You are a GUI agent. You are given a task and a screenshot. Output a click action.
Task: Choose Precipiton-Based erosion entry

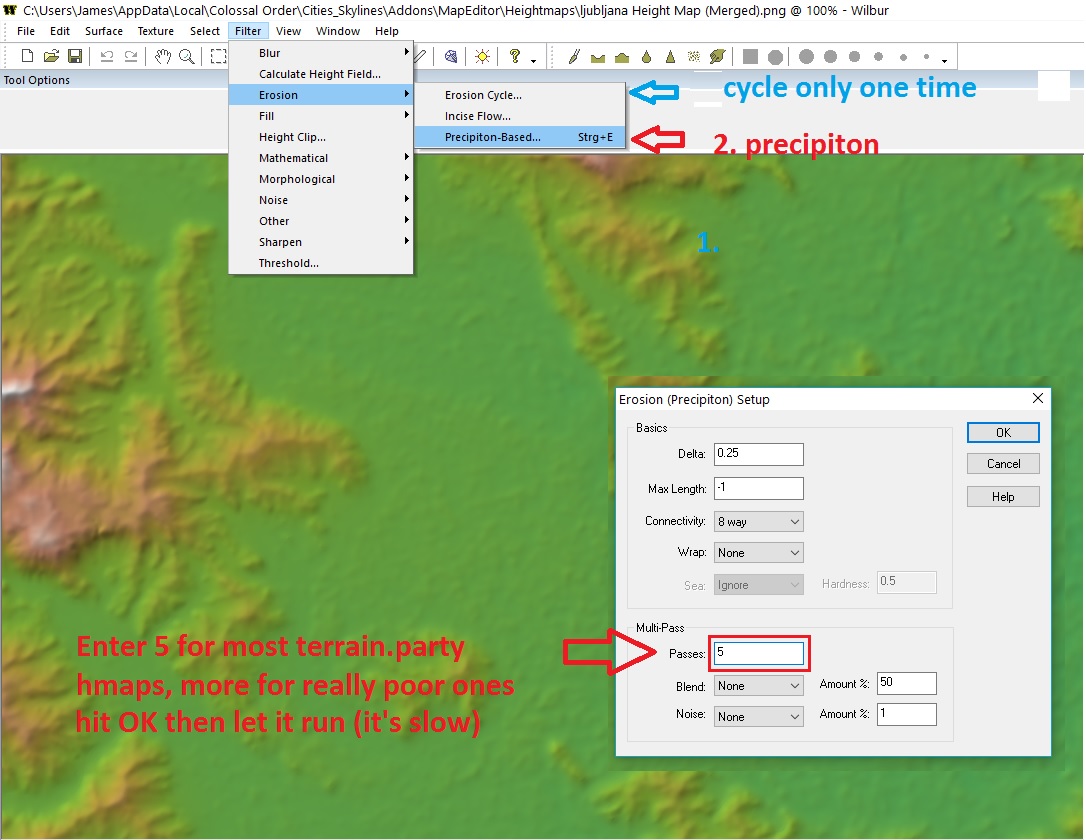[x=519, y=137]
